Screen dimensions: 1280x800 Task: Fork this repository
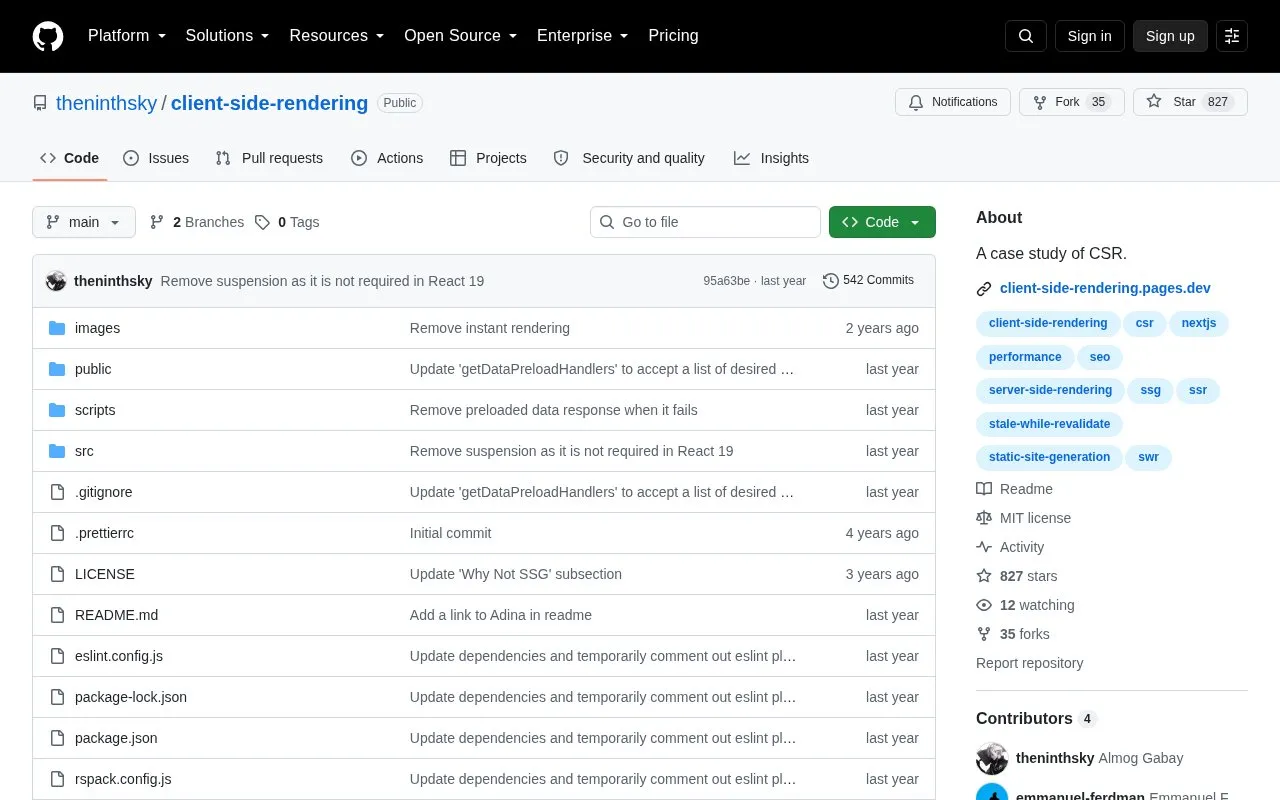tap(1071, 102)
